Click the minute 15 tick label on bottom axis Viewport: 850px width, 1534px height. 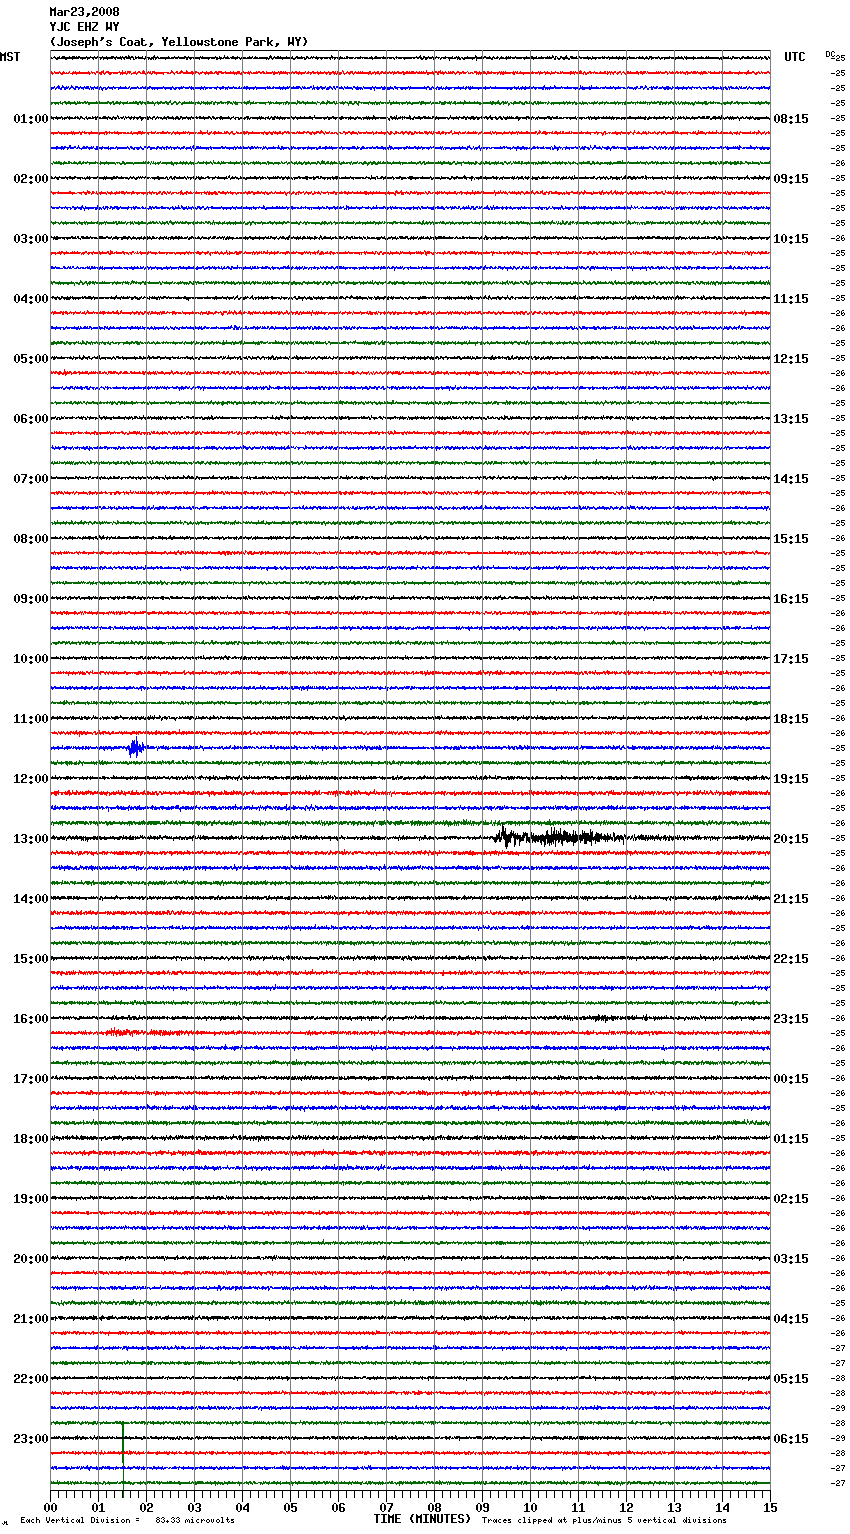(769, 1507)
